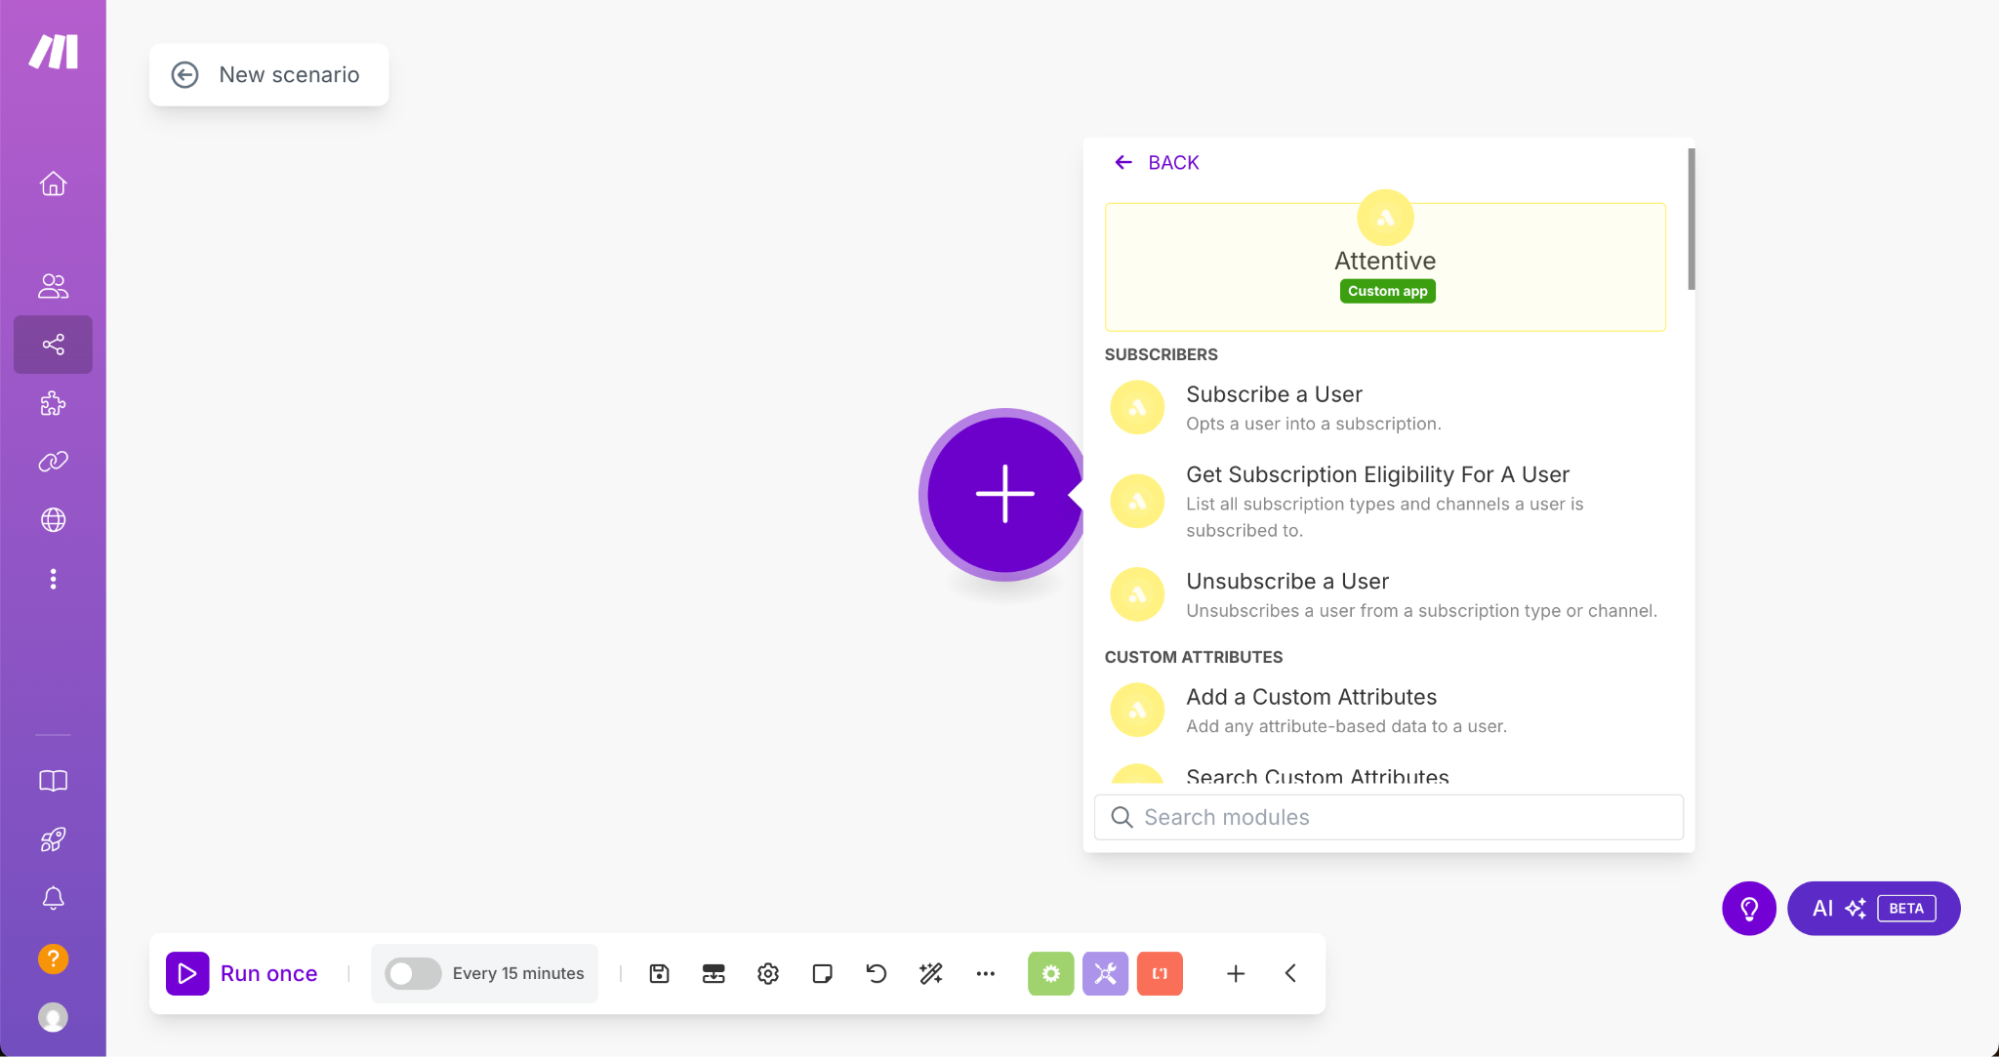Open the Connections link icon in sidebar
The width and height of the screenshot is (1999, 1058).
click(53, 462)
